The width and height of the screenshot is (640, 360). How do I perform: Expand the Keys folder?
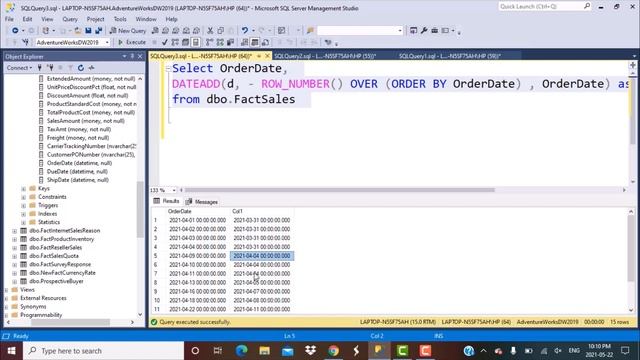pyautogui.click(x=24, y=189)
